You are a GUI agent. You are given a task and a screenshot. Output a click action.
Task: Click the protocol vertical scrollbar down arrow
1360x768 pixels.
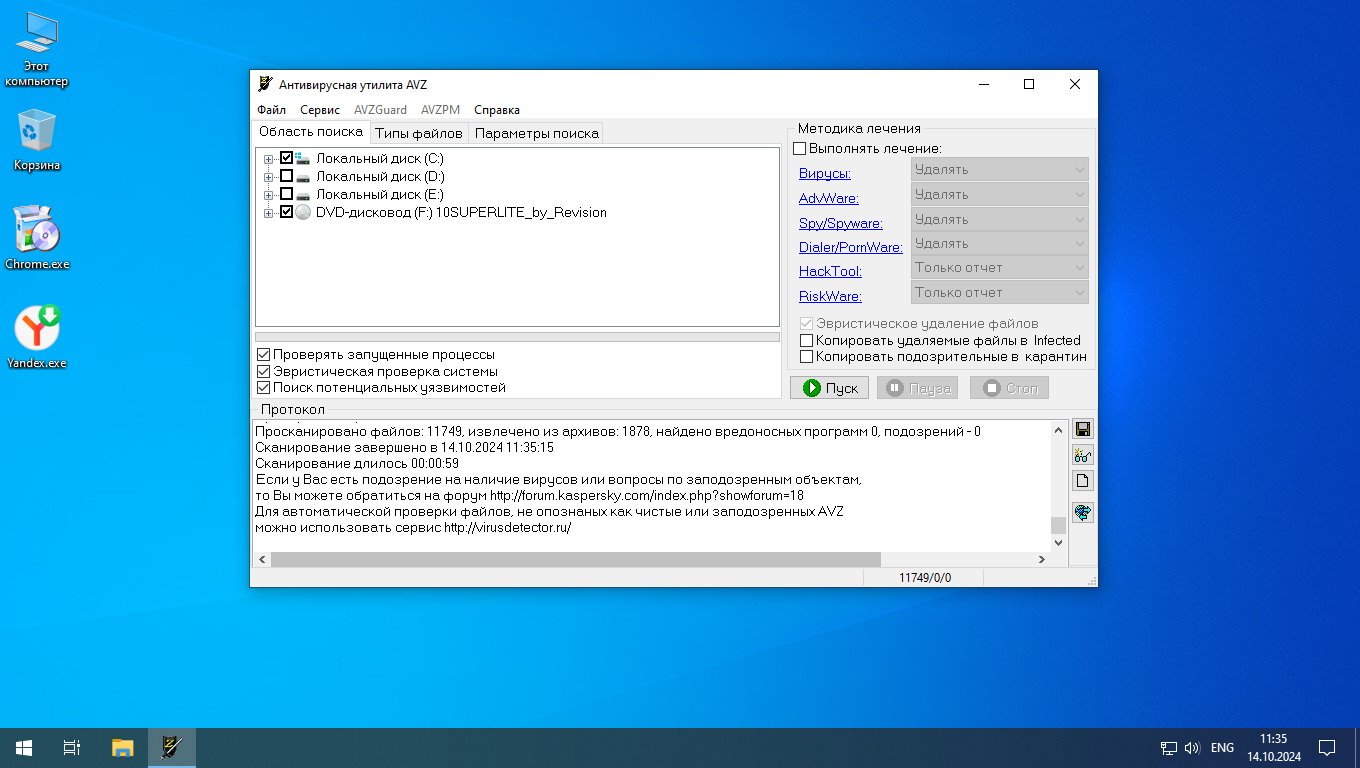pyautogui.click(x=1059, y=542)
